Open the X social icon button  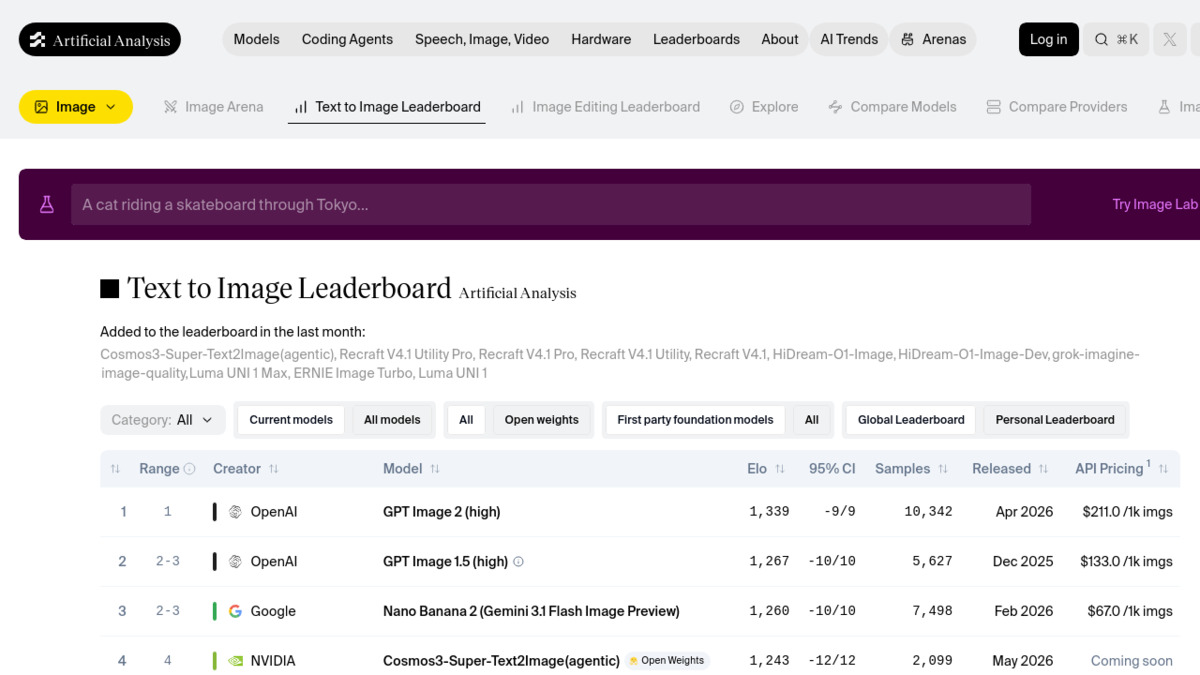[1169, 40]
